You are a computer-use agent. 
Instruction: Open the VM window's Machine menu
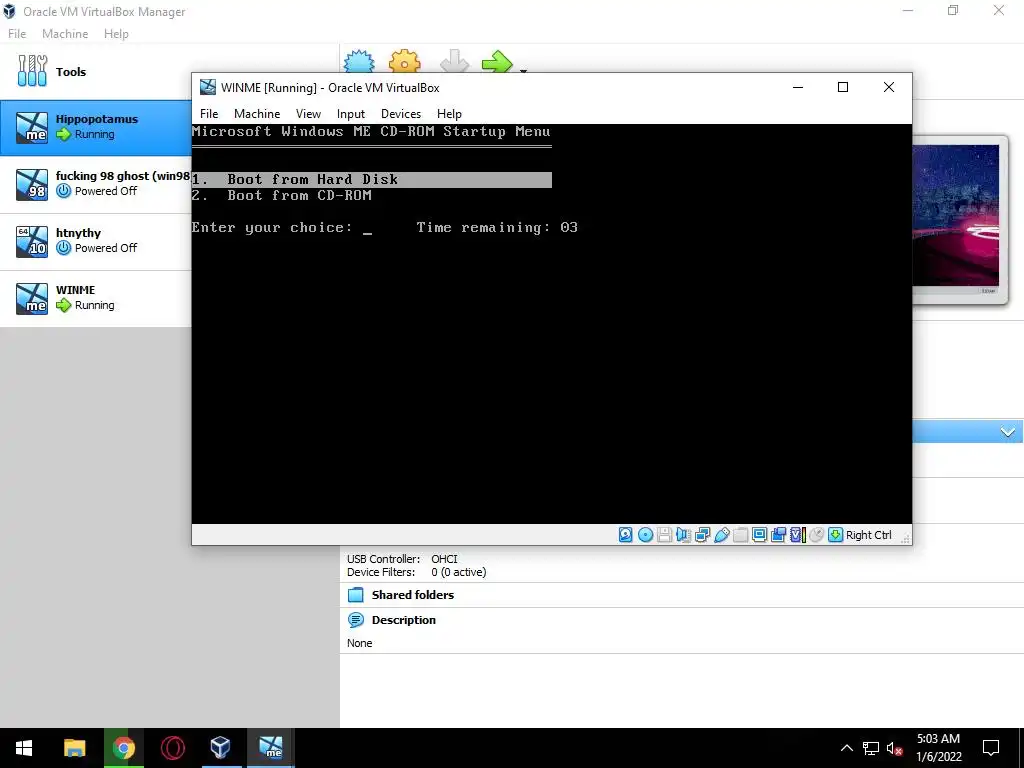click(x=257, y=114)
